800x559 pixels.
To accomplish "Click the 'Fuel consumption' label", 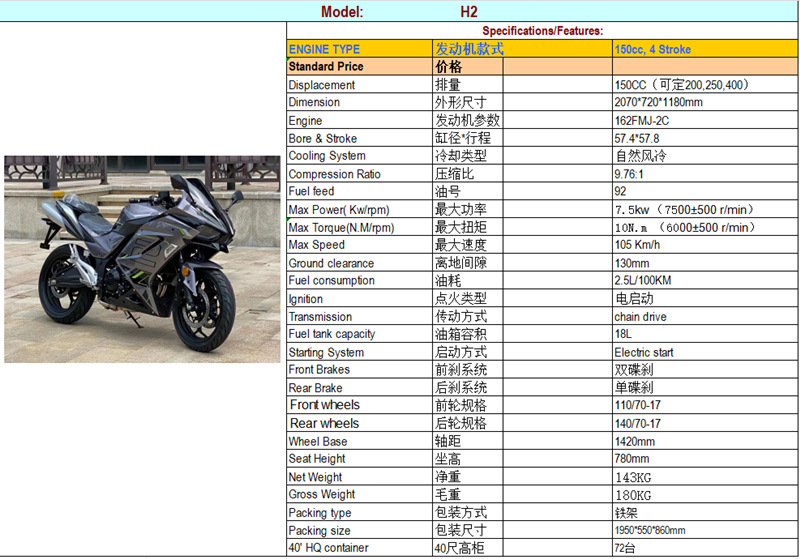I will tap(331, 281).
